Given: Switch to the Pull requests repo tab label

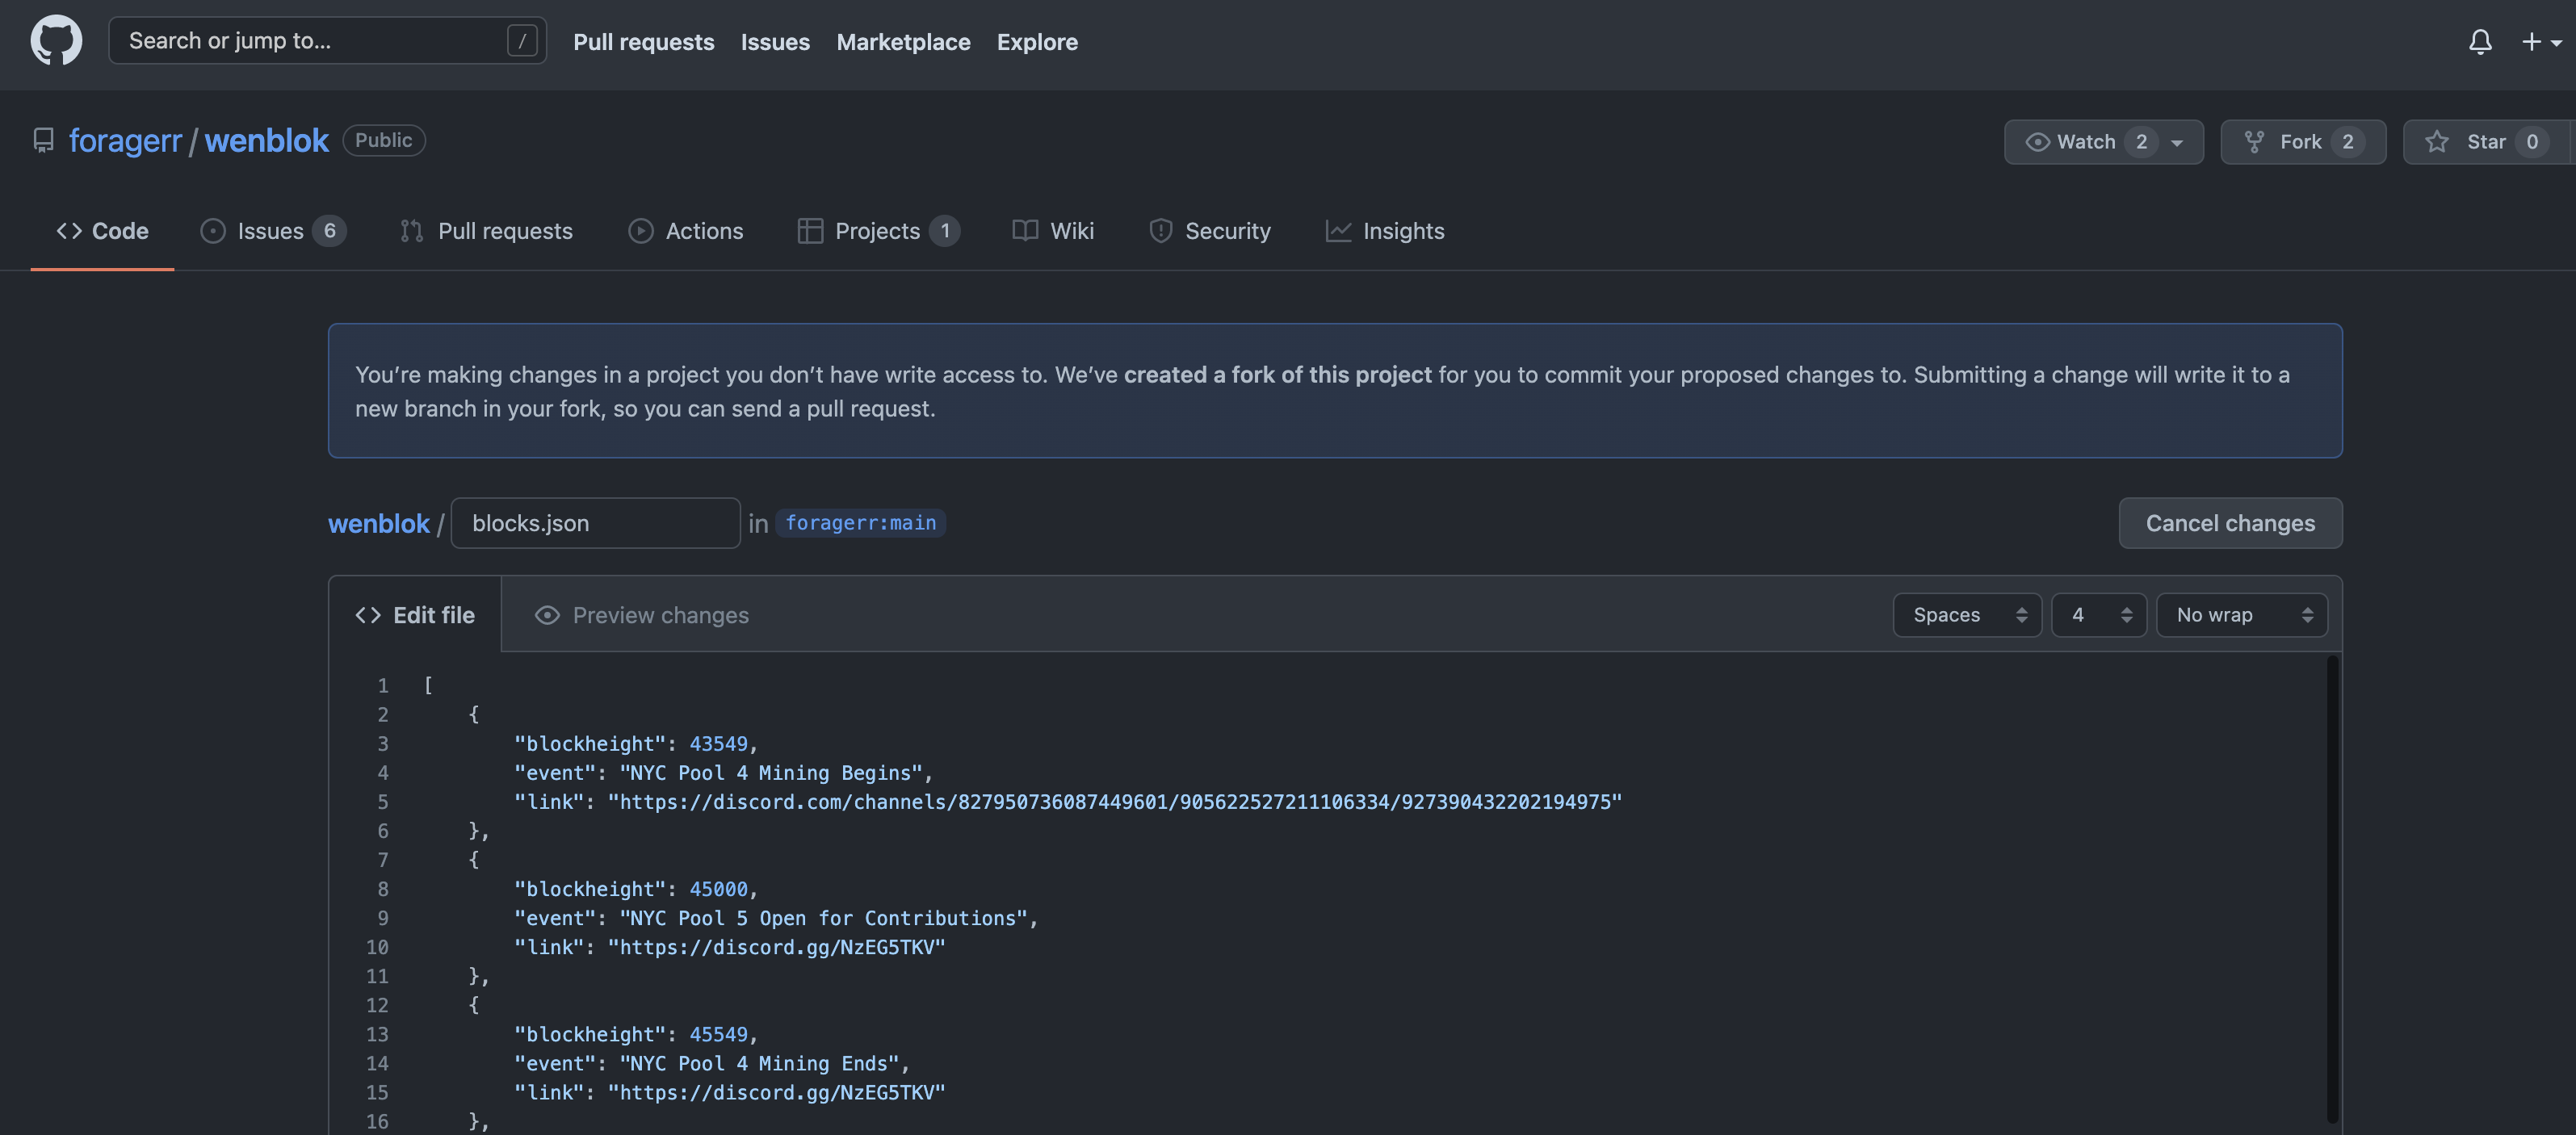Looking at the screenshot, I should pos(505,231).
